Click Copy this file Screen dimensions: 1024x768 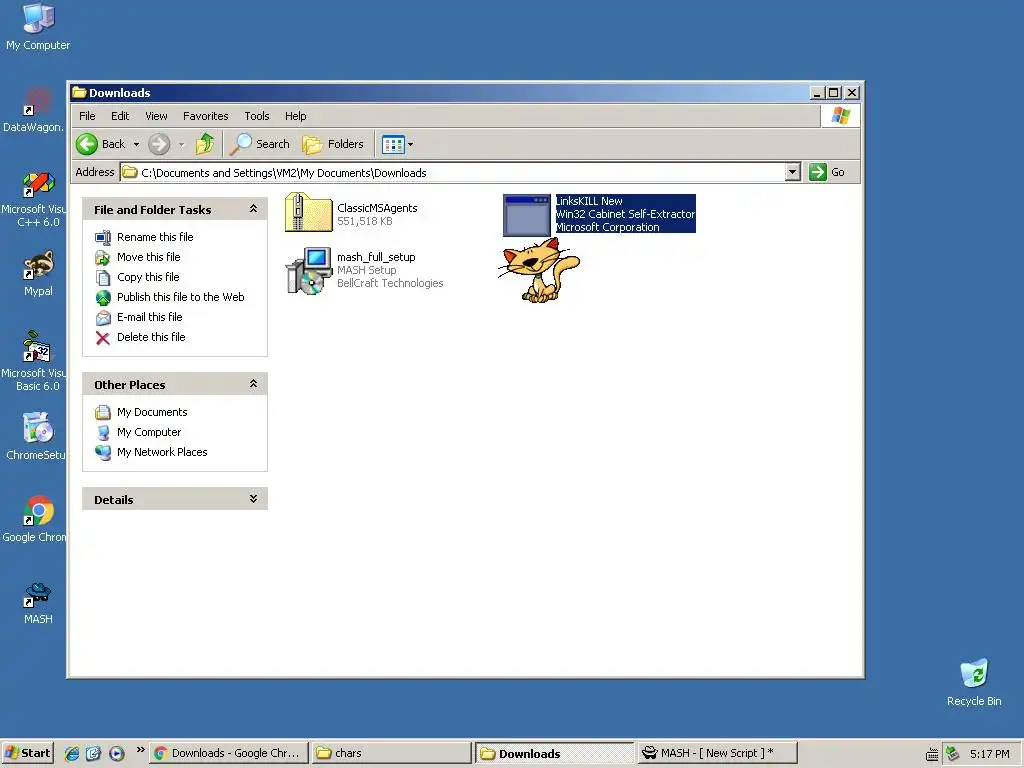(148, 277)
